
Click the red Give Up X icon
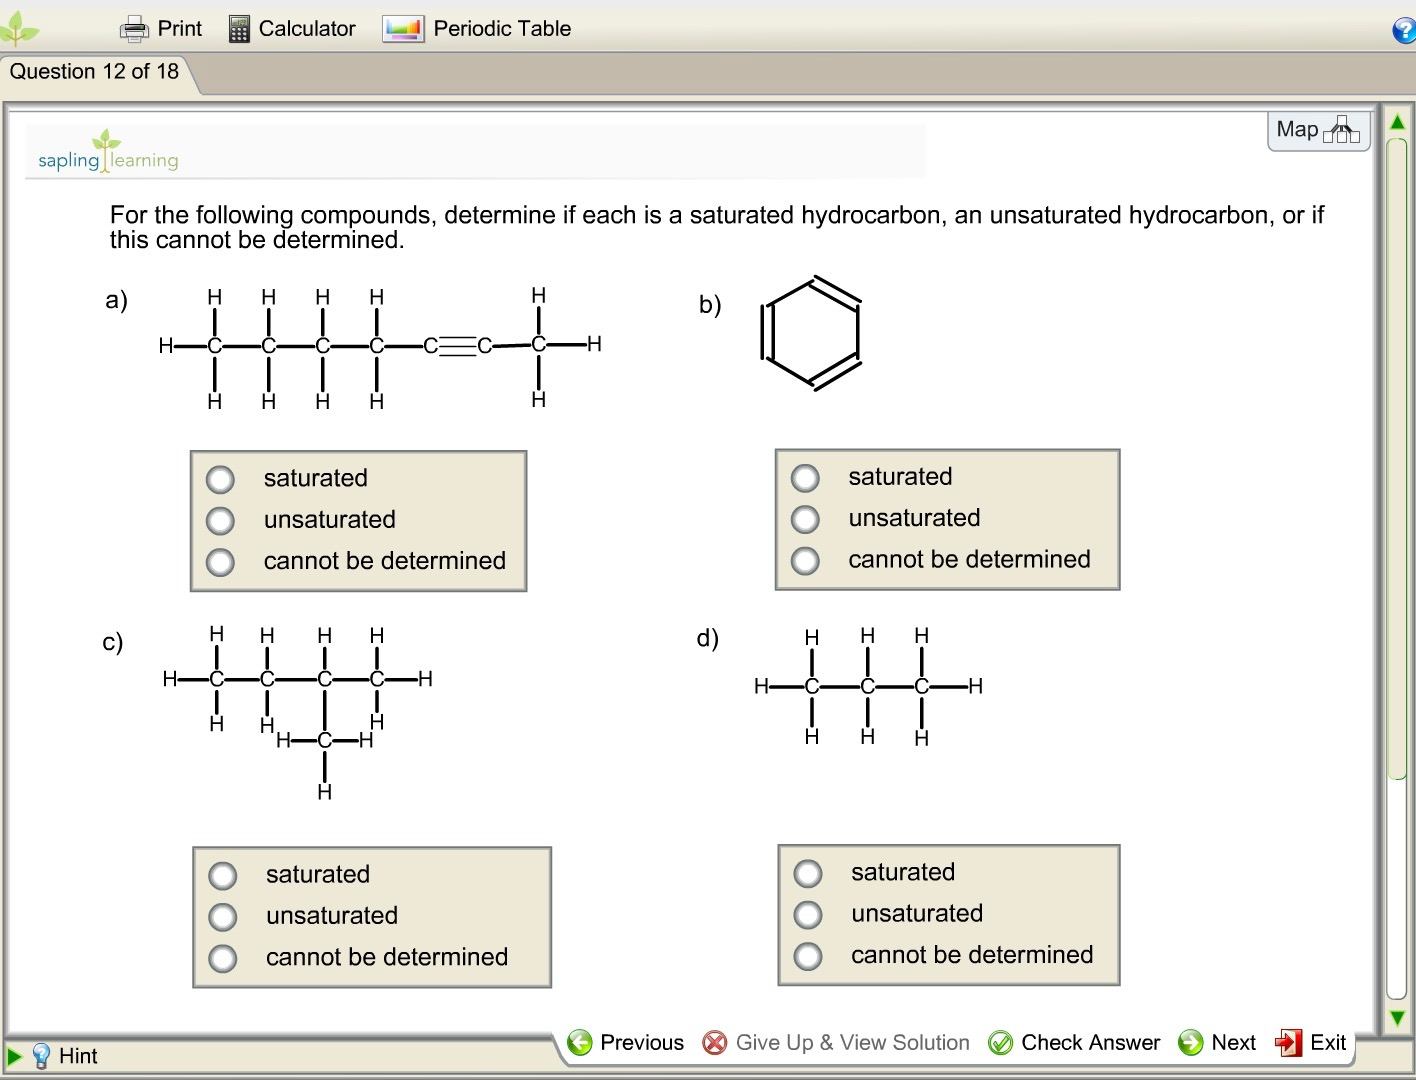coord(713,1042)
